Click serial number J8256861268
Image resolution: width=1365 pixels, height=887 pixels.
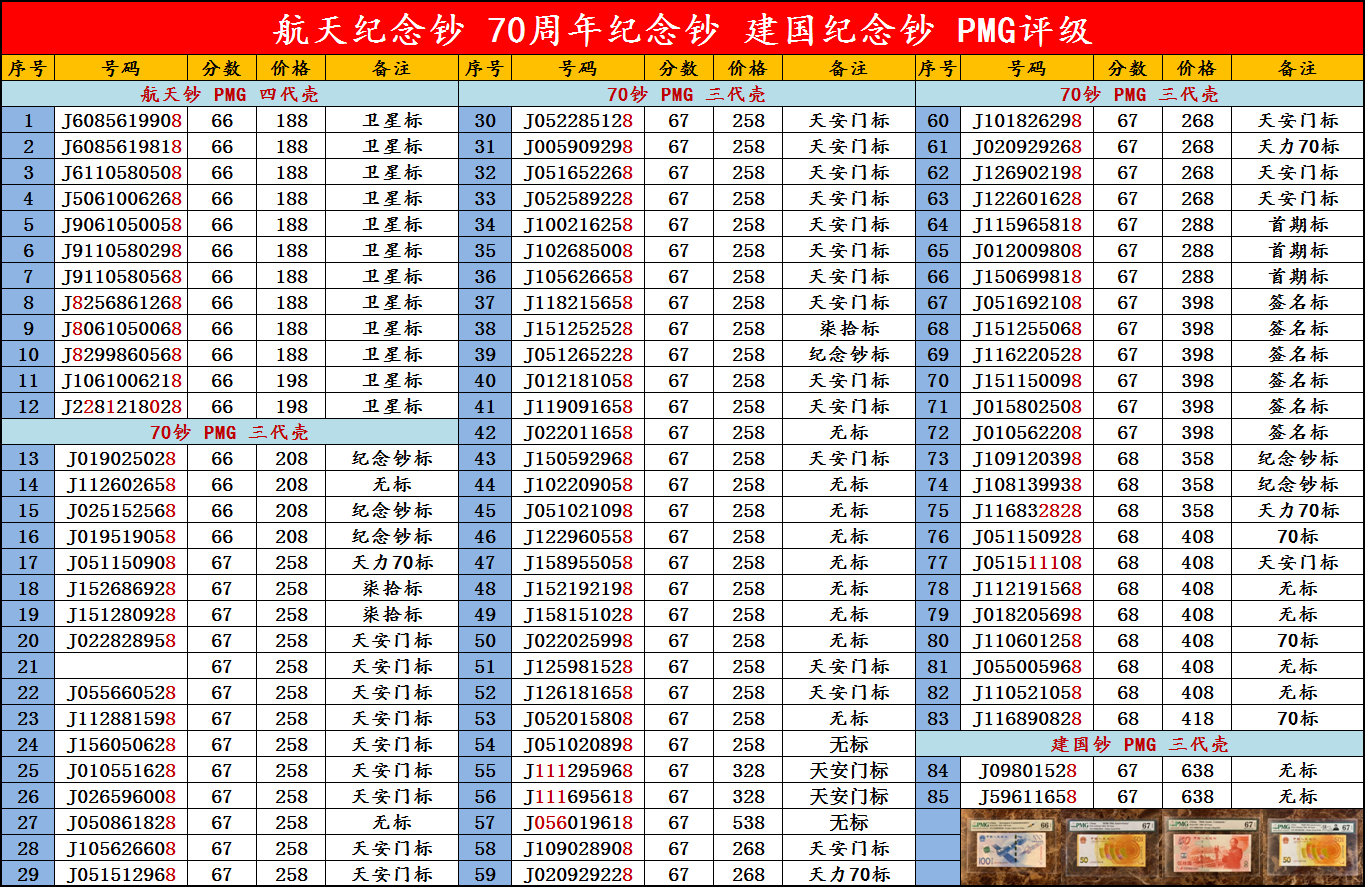[121, 302]
